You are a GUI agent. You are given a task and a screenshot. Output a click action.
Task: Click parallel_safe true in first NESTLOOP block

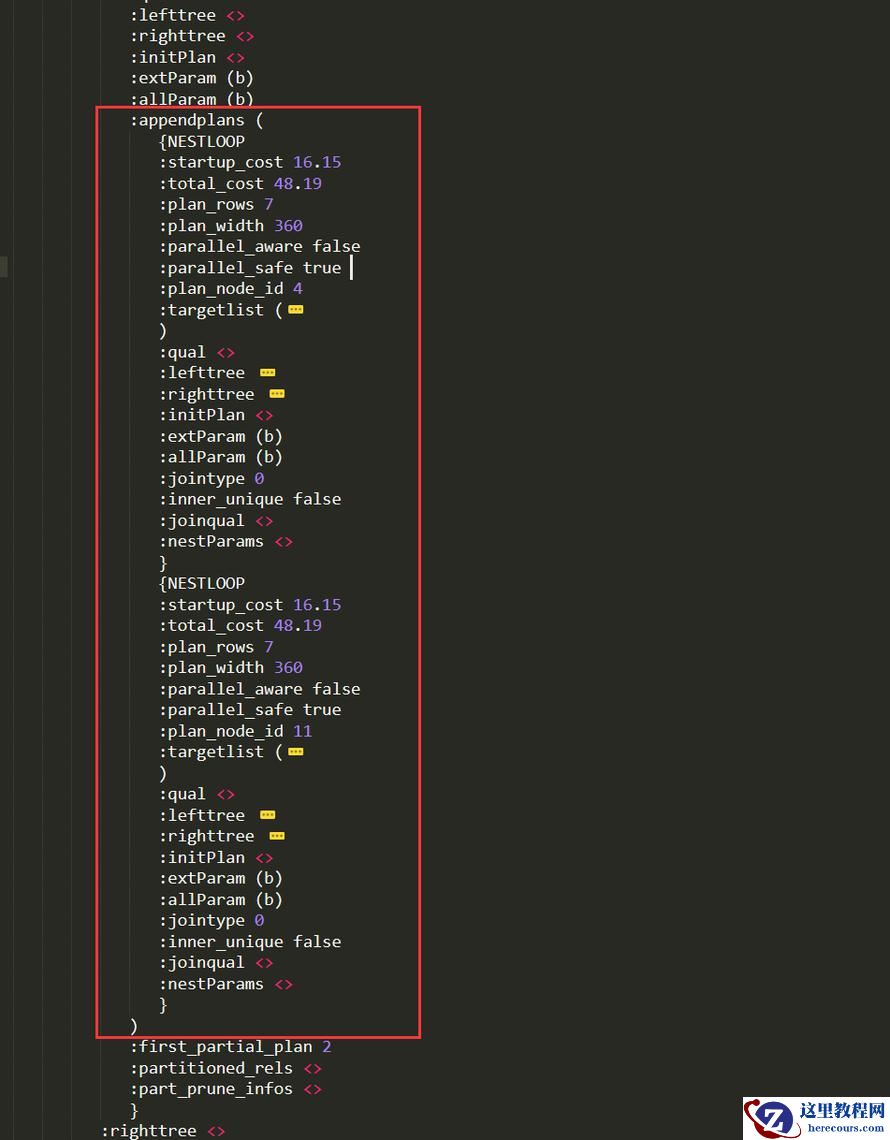(250, 268)
